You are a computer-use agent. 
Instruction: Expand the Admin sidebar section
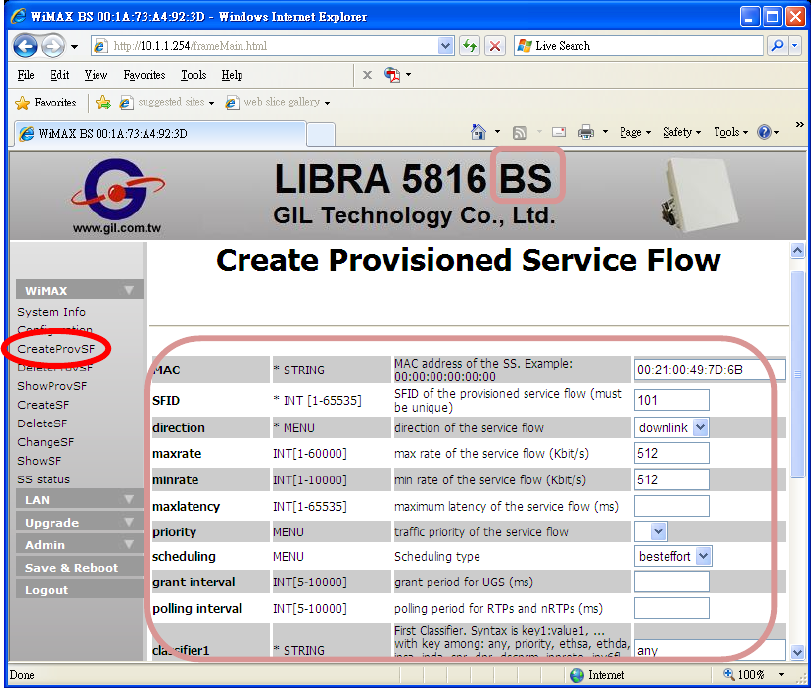tap(80, 545)
